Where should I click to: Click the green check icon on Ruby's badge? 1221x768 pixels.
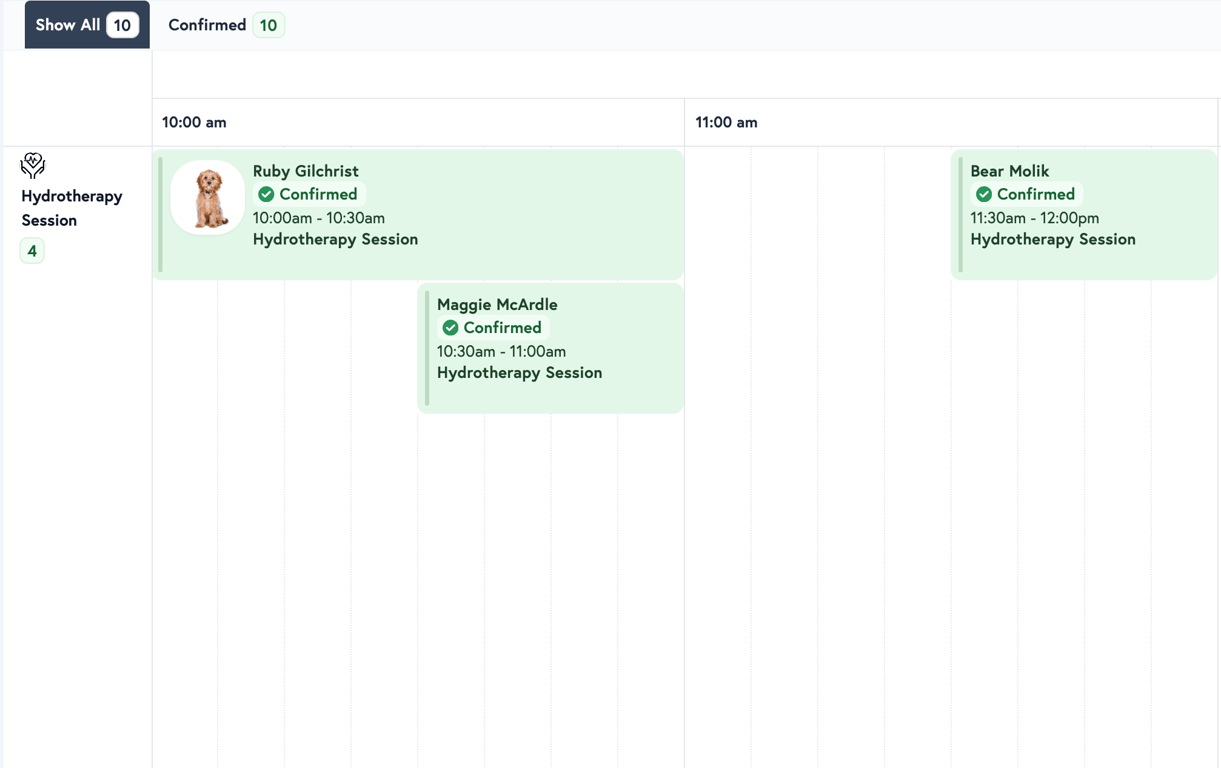(x=266, y=194)
